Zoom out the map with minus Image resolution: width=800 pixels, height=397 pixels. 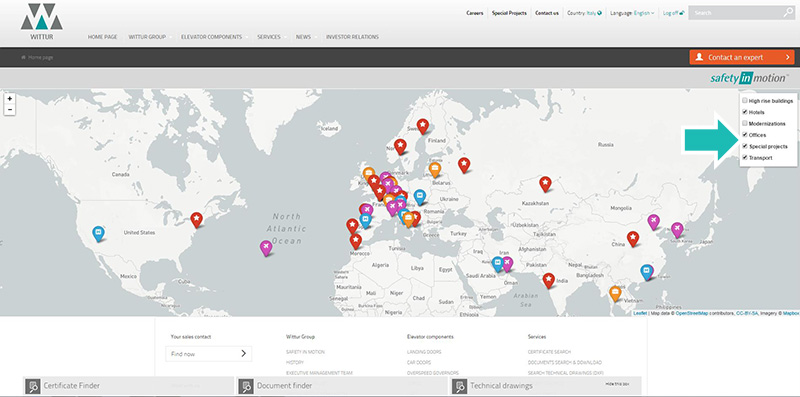click(x=10, y=110)
